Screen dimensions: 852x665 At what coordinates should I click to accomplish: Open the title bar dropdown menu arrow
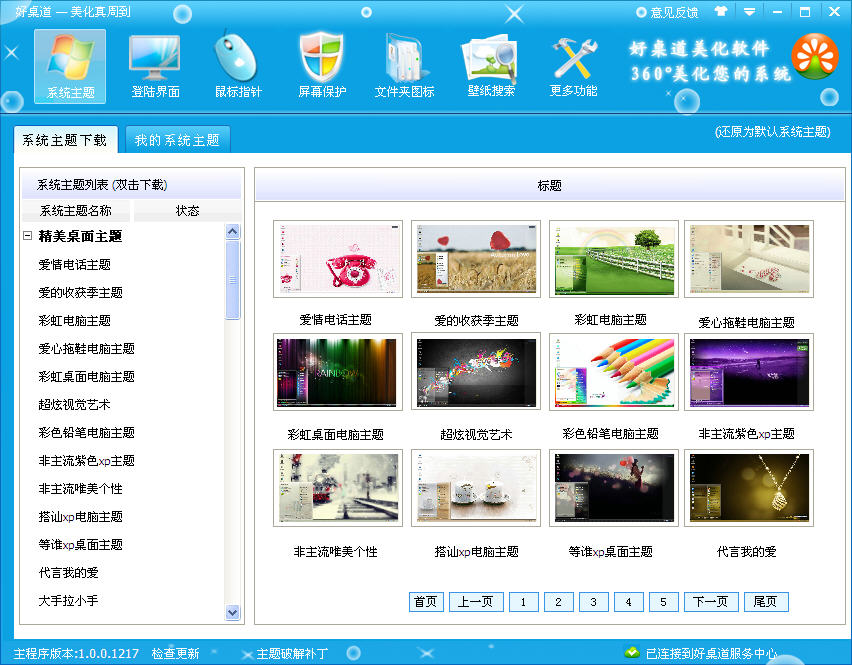[750, 12]
